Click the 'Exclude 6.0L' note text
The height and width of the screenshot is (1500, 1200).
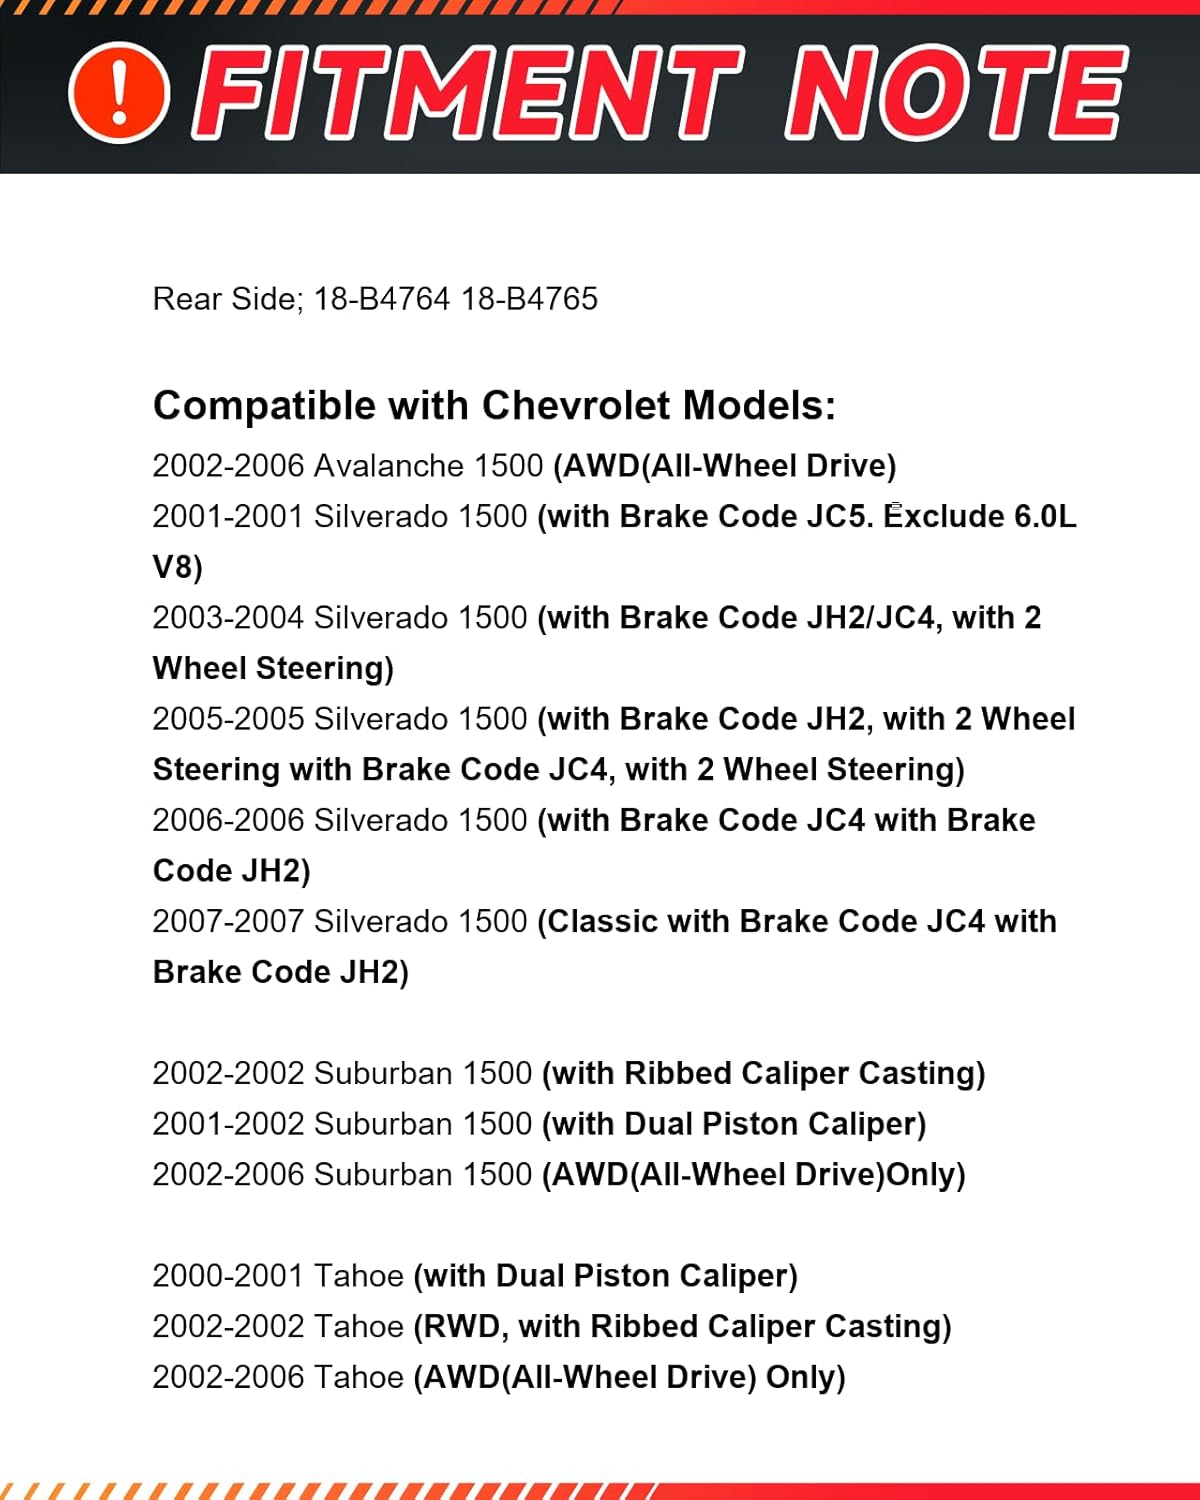980,517
